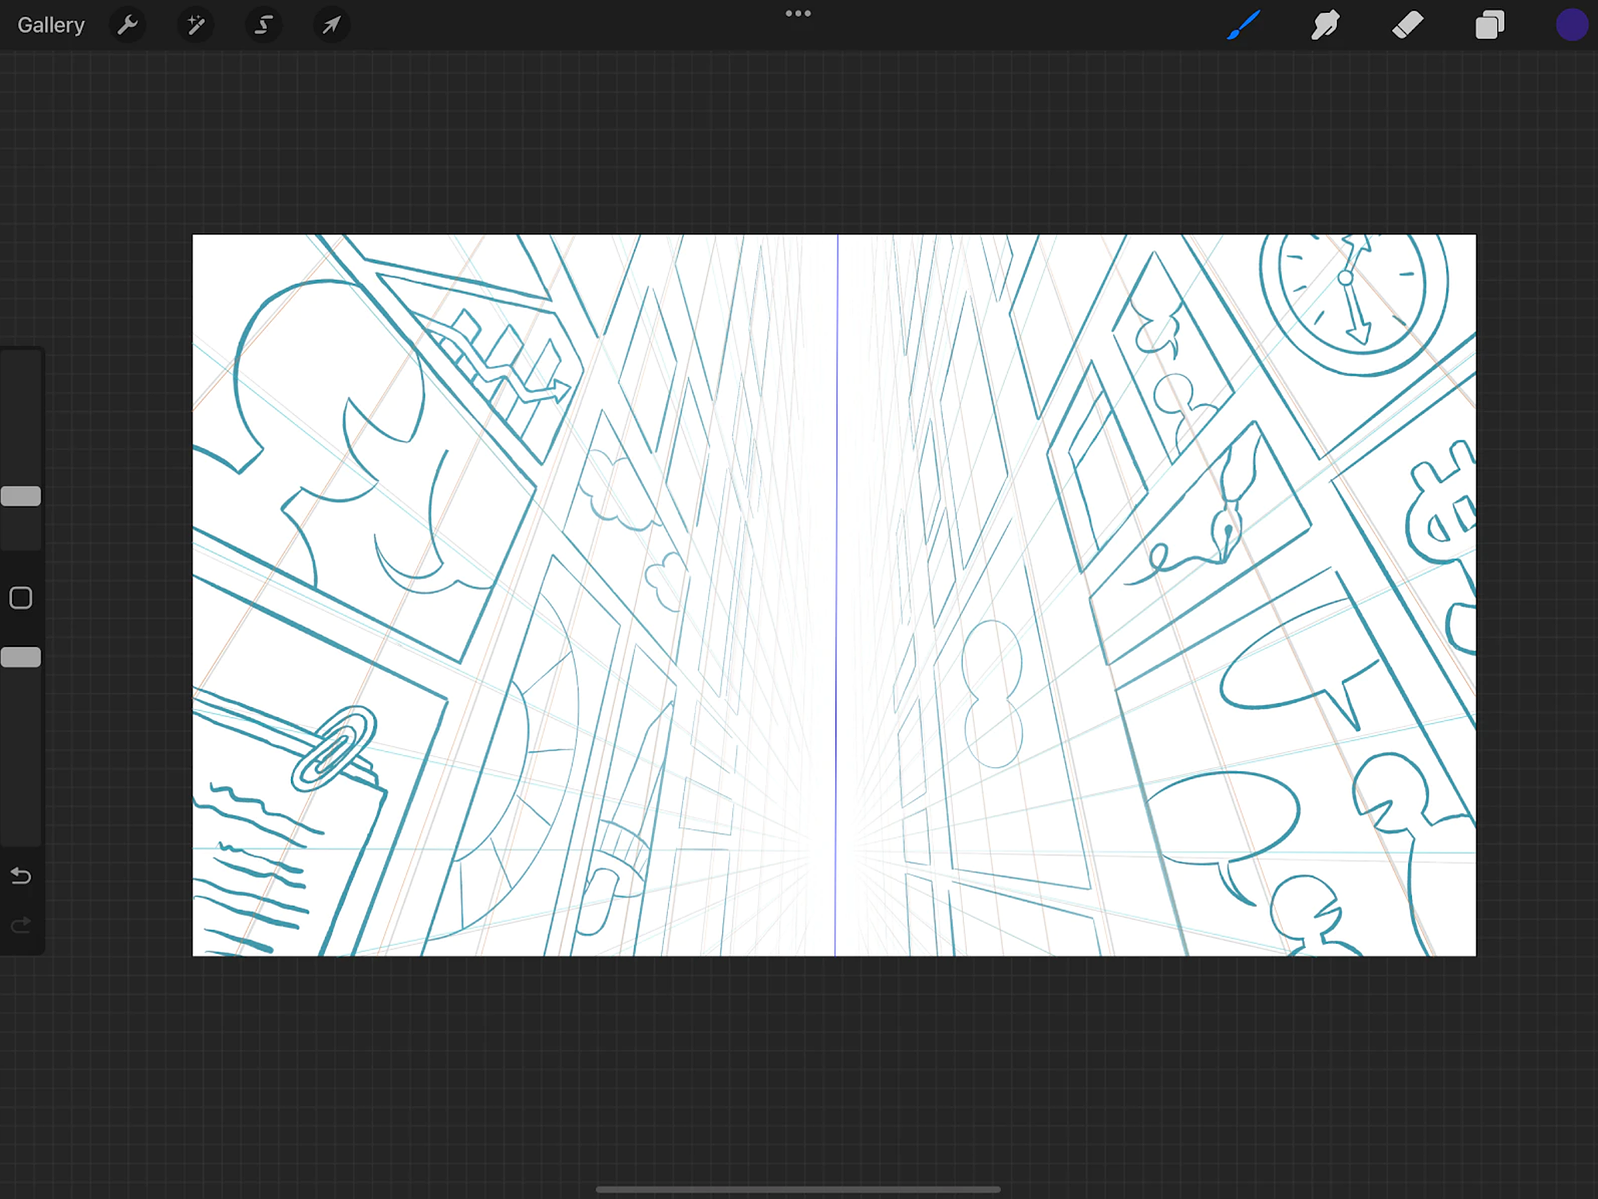
Task: Select the Smudge tool
Action: [1325, 25]
